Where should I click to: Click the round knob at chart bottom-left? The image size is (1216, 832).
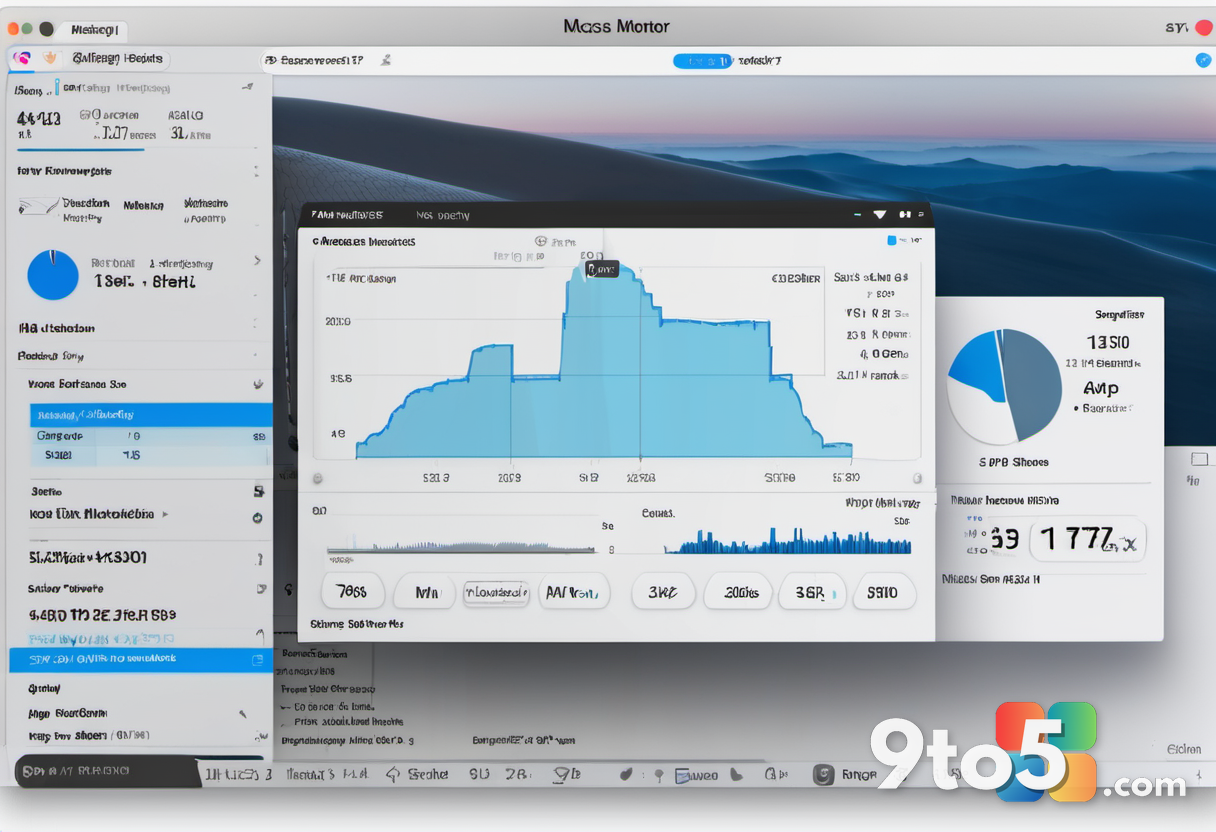coord(317,478)
